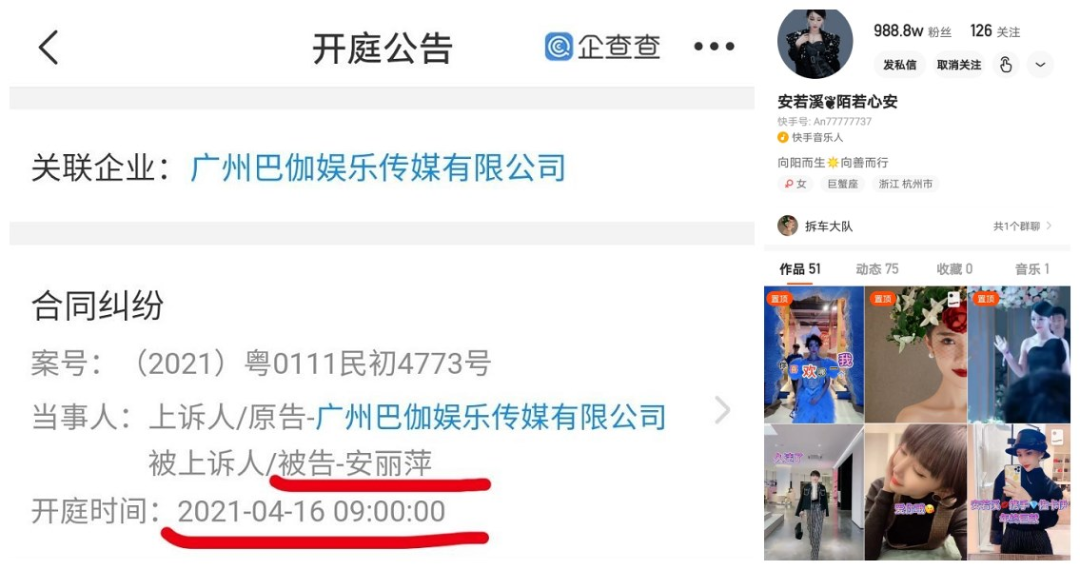Image resolution: width=1080 pixels, height=570 pixels.
Task: Expand the dropdown next to 取消关注
Action: [1040, 65]
